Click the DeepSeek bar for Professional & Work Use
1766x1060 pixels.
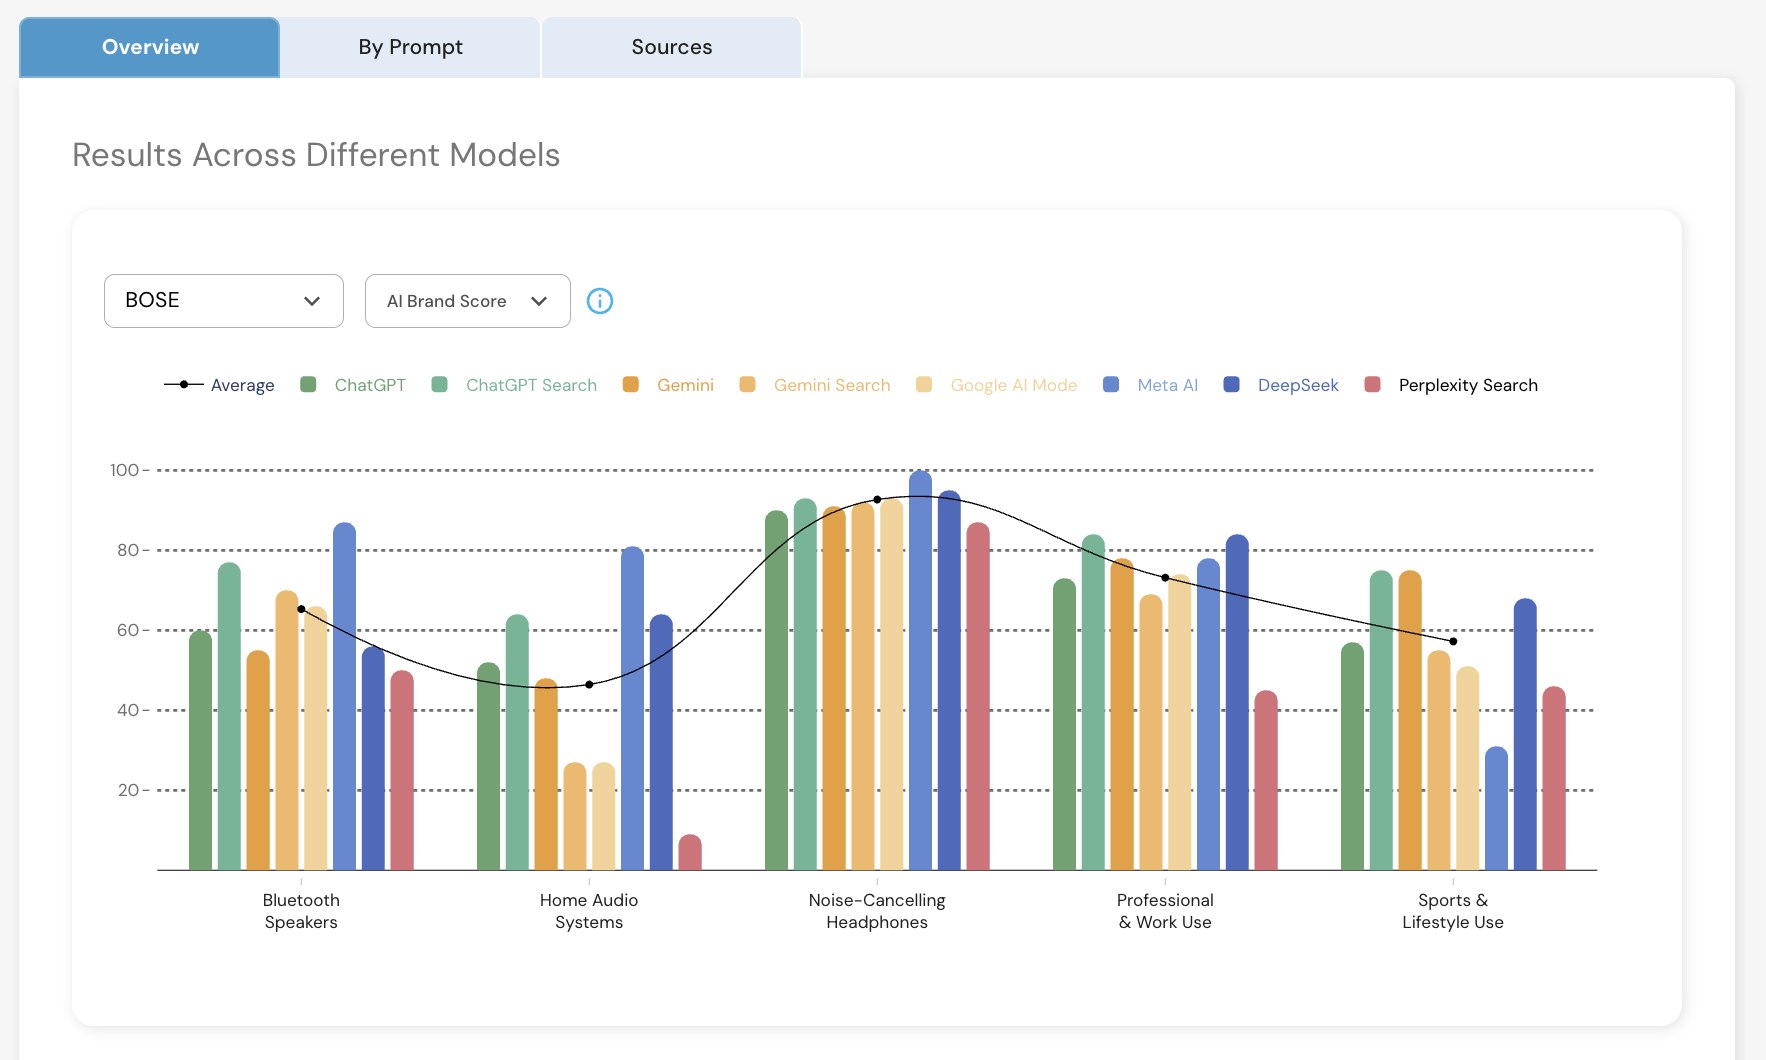pyautogui.click(x=1237, y=702)
